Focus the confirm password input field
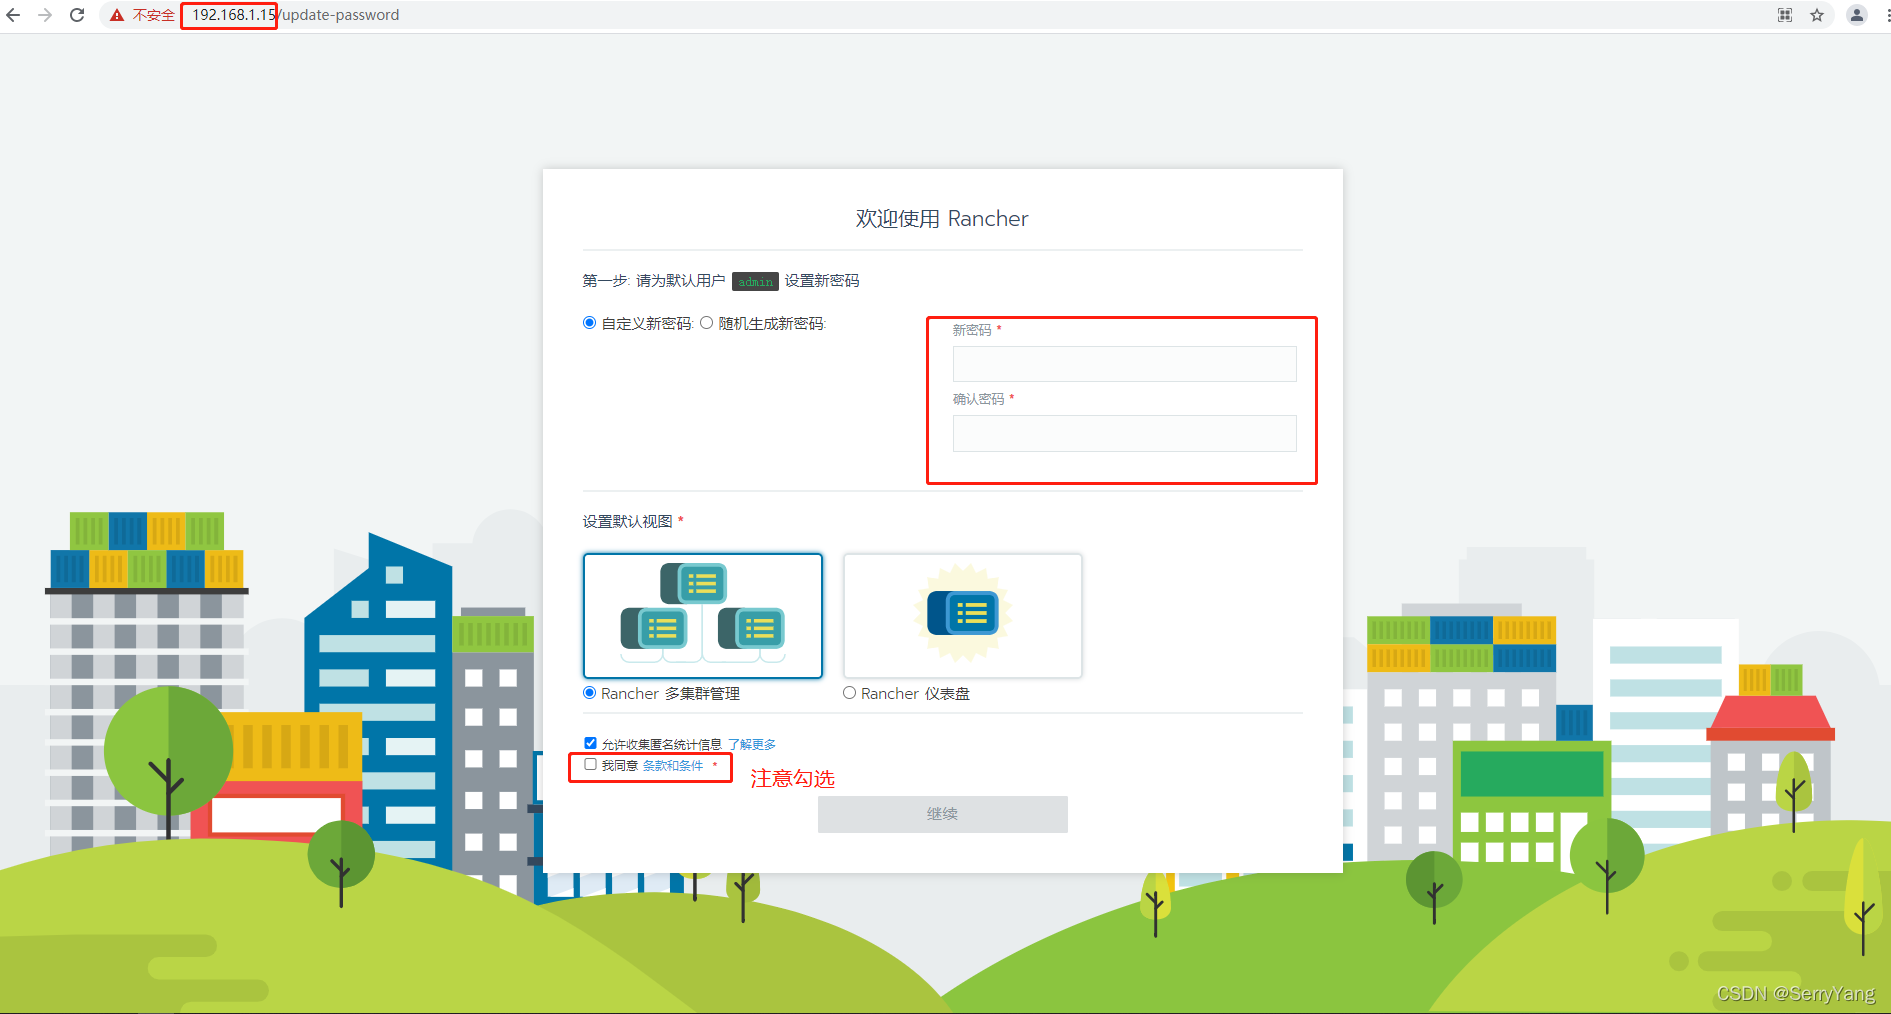Image resolution: width=1891 pixels, height=1014 pixels. 1124,433
